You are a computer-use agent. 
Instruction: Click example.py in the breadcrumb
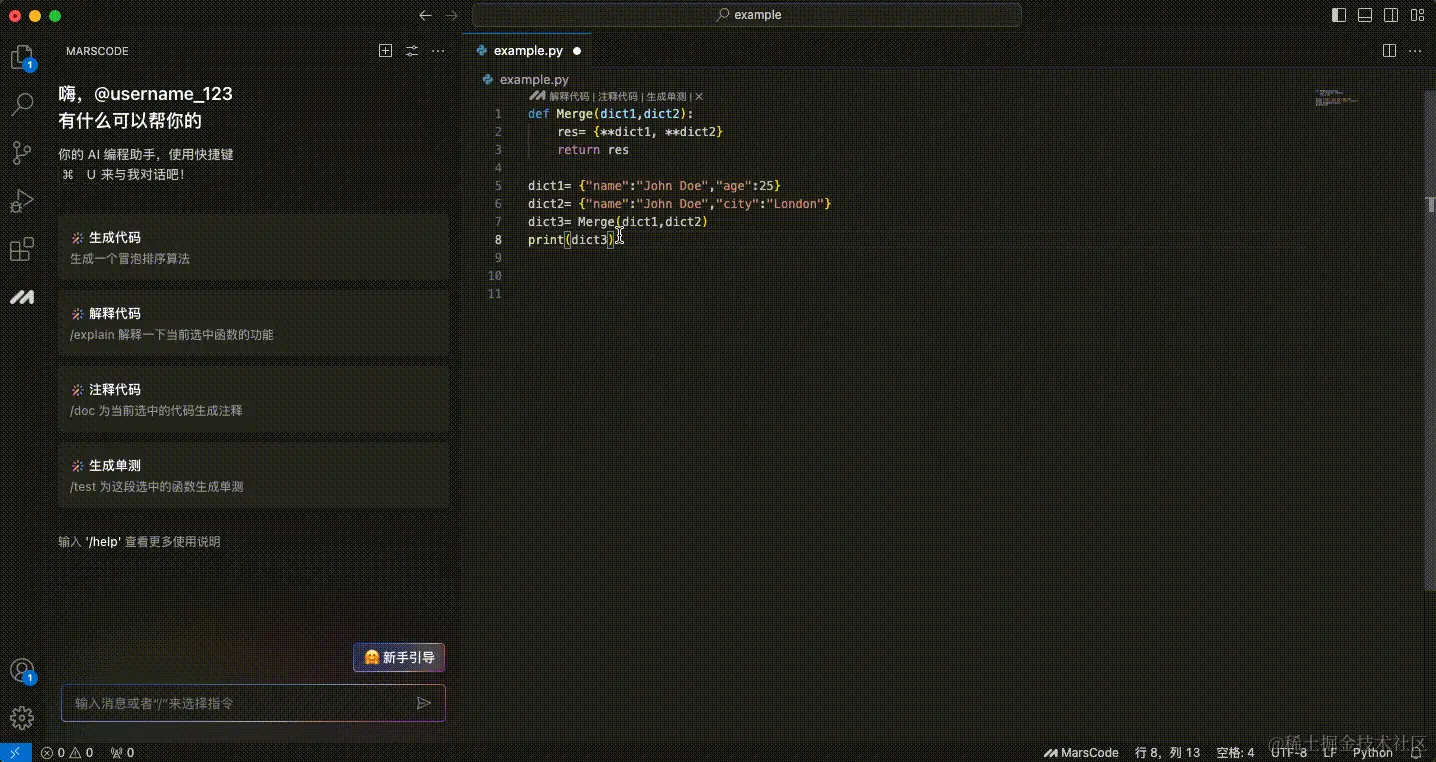point(534,79)
